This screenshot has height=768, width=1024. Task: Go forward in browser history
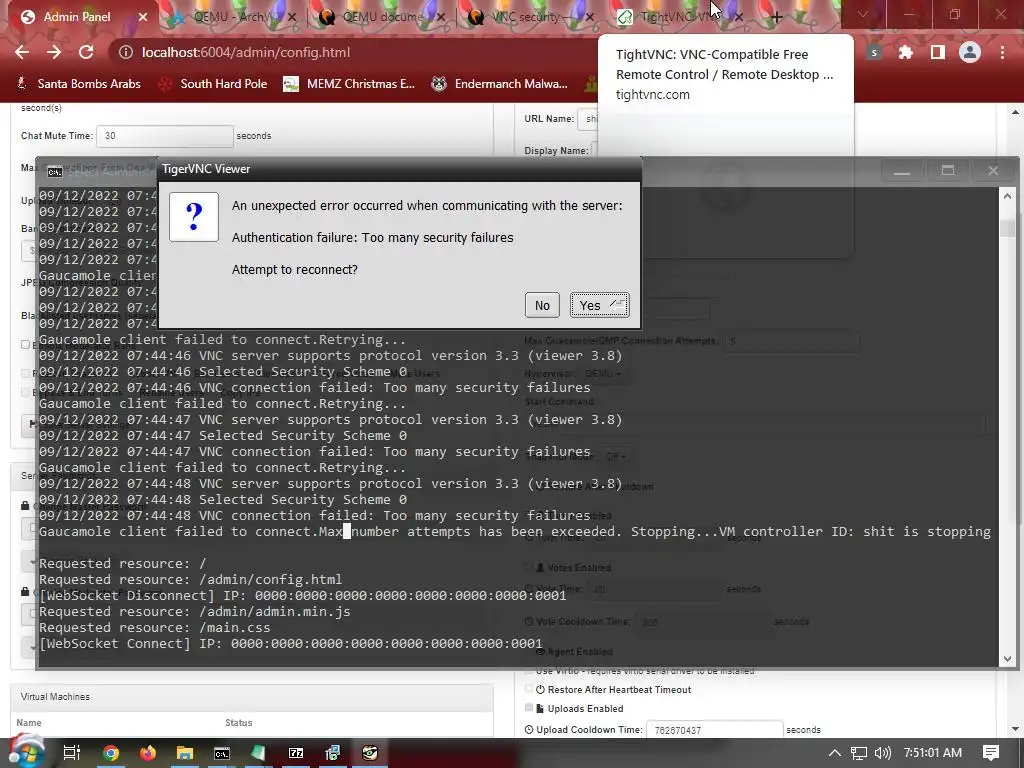click(x=54, y=52)
